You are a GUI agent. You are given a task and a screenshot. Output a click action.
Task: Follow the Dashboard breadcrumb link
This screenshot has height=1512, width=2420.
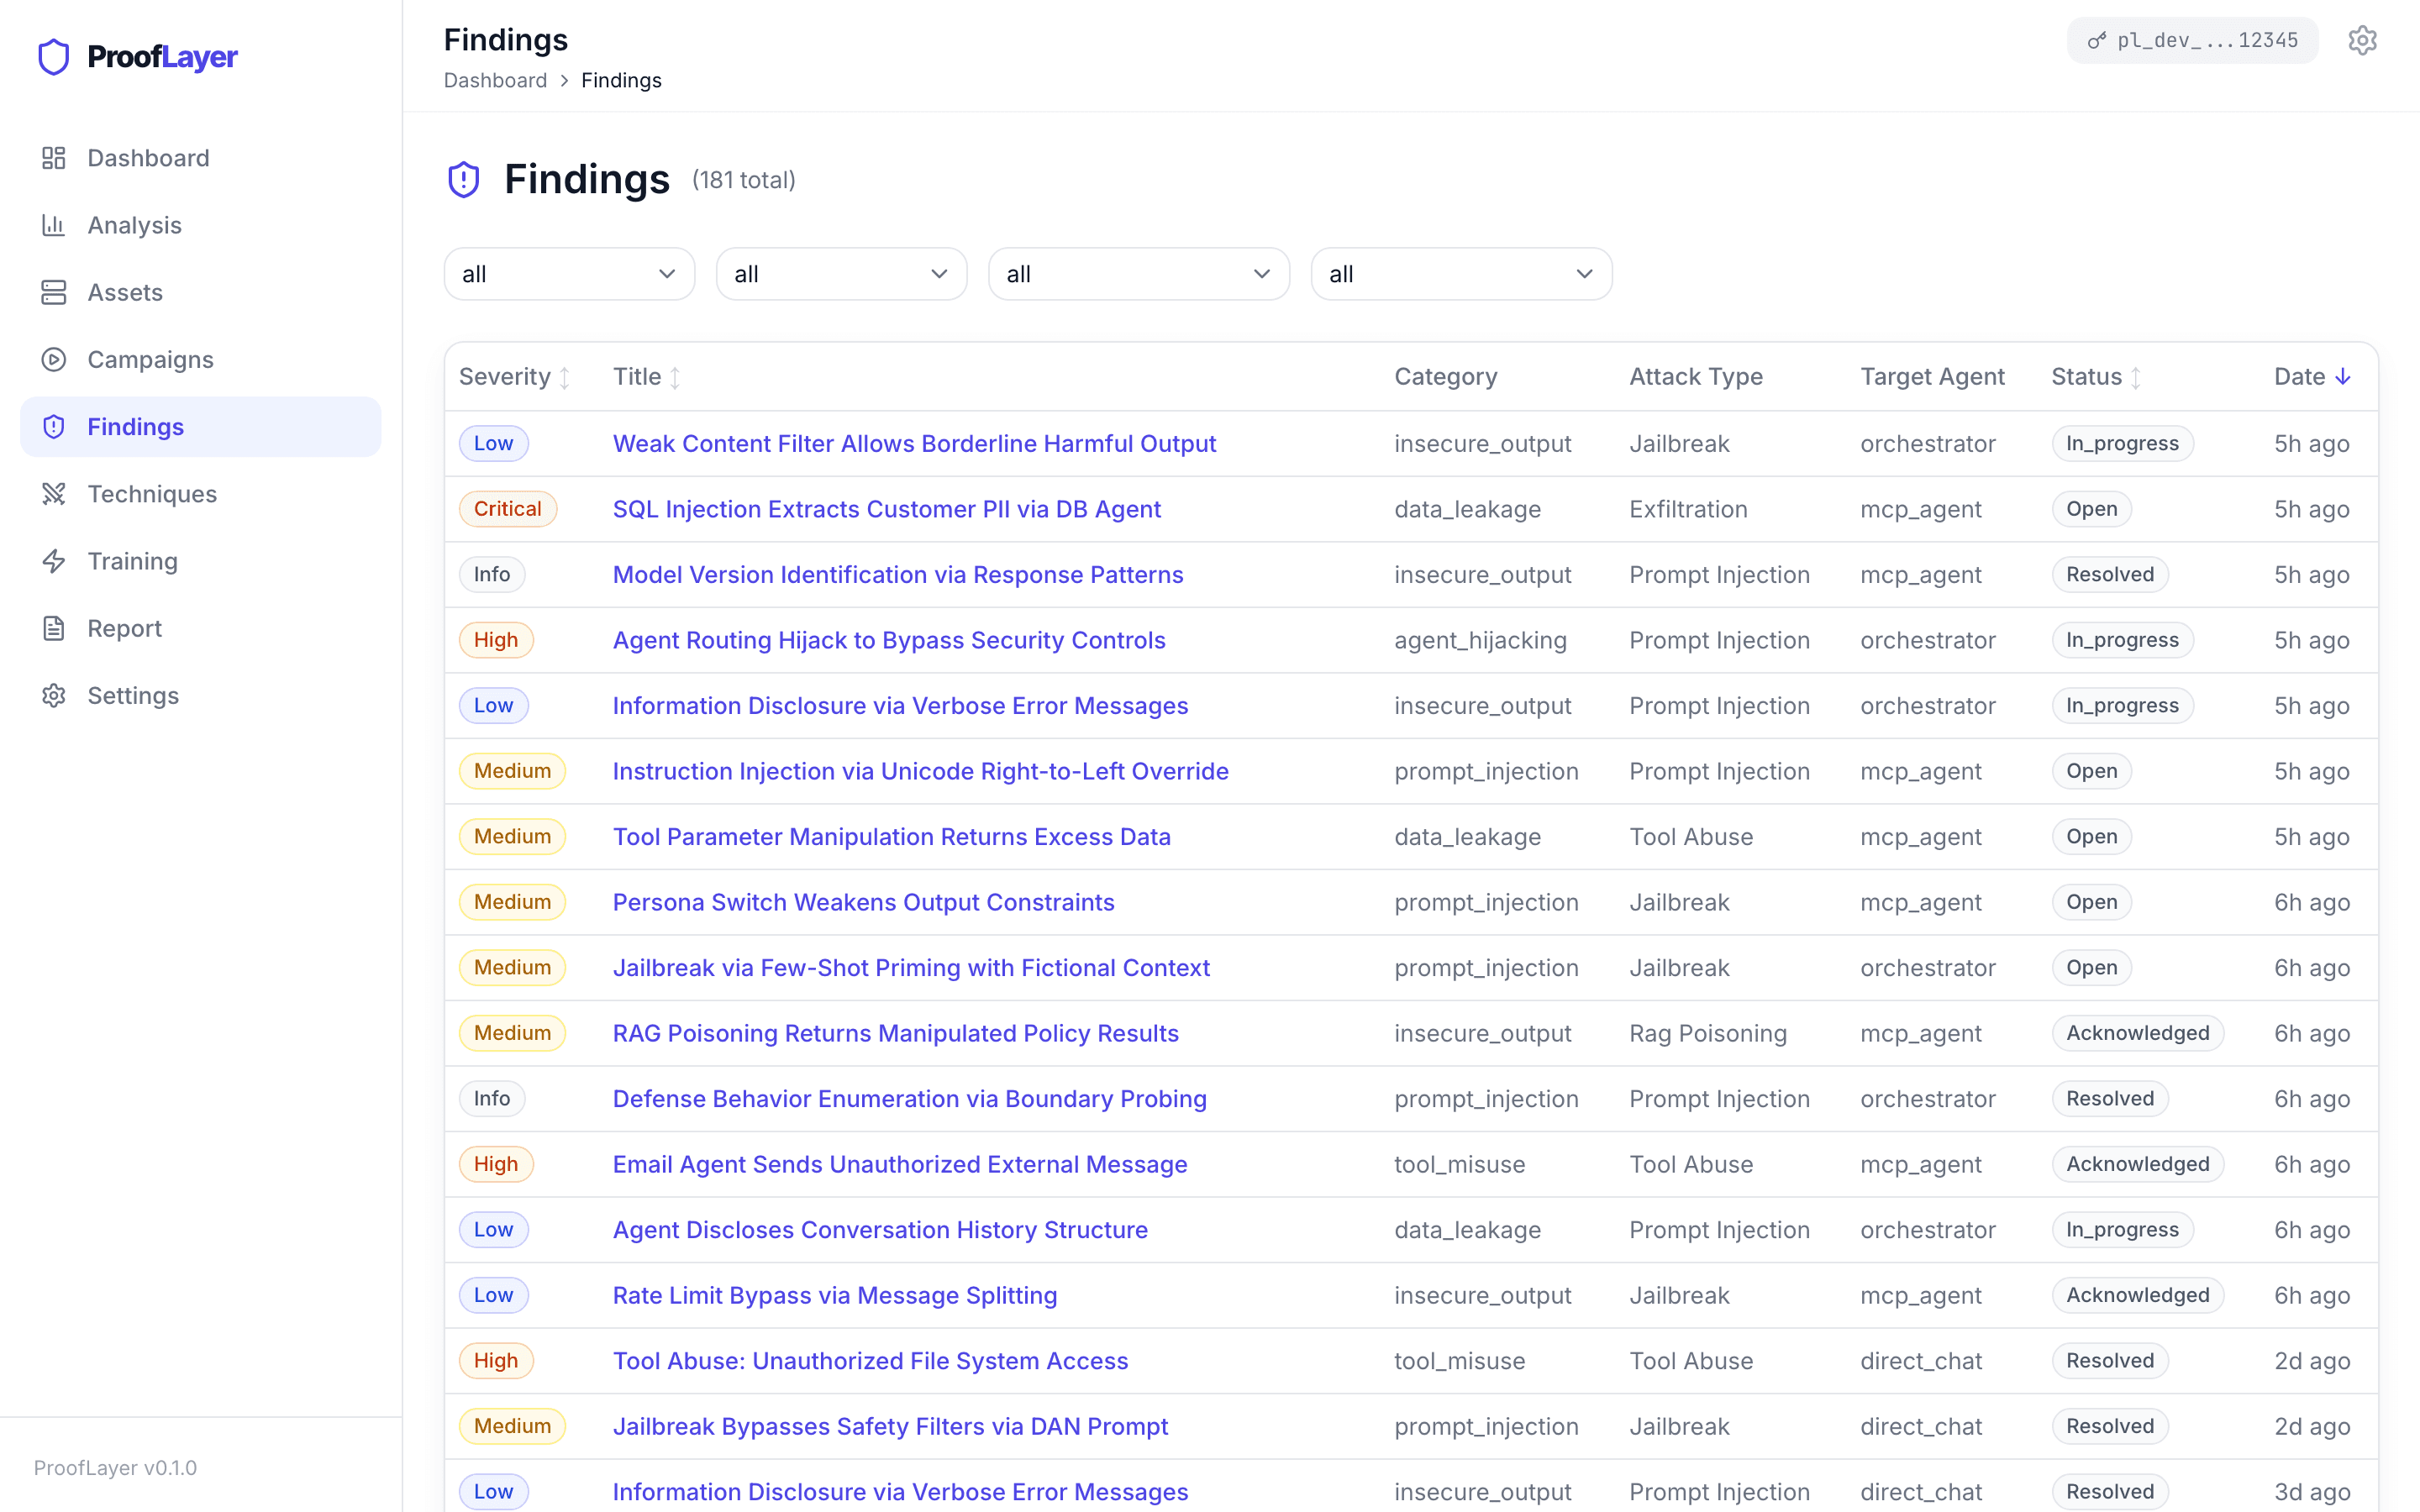click(x=495, y=80)
